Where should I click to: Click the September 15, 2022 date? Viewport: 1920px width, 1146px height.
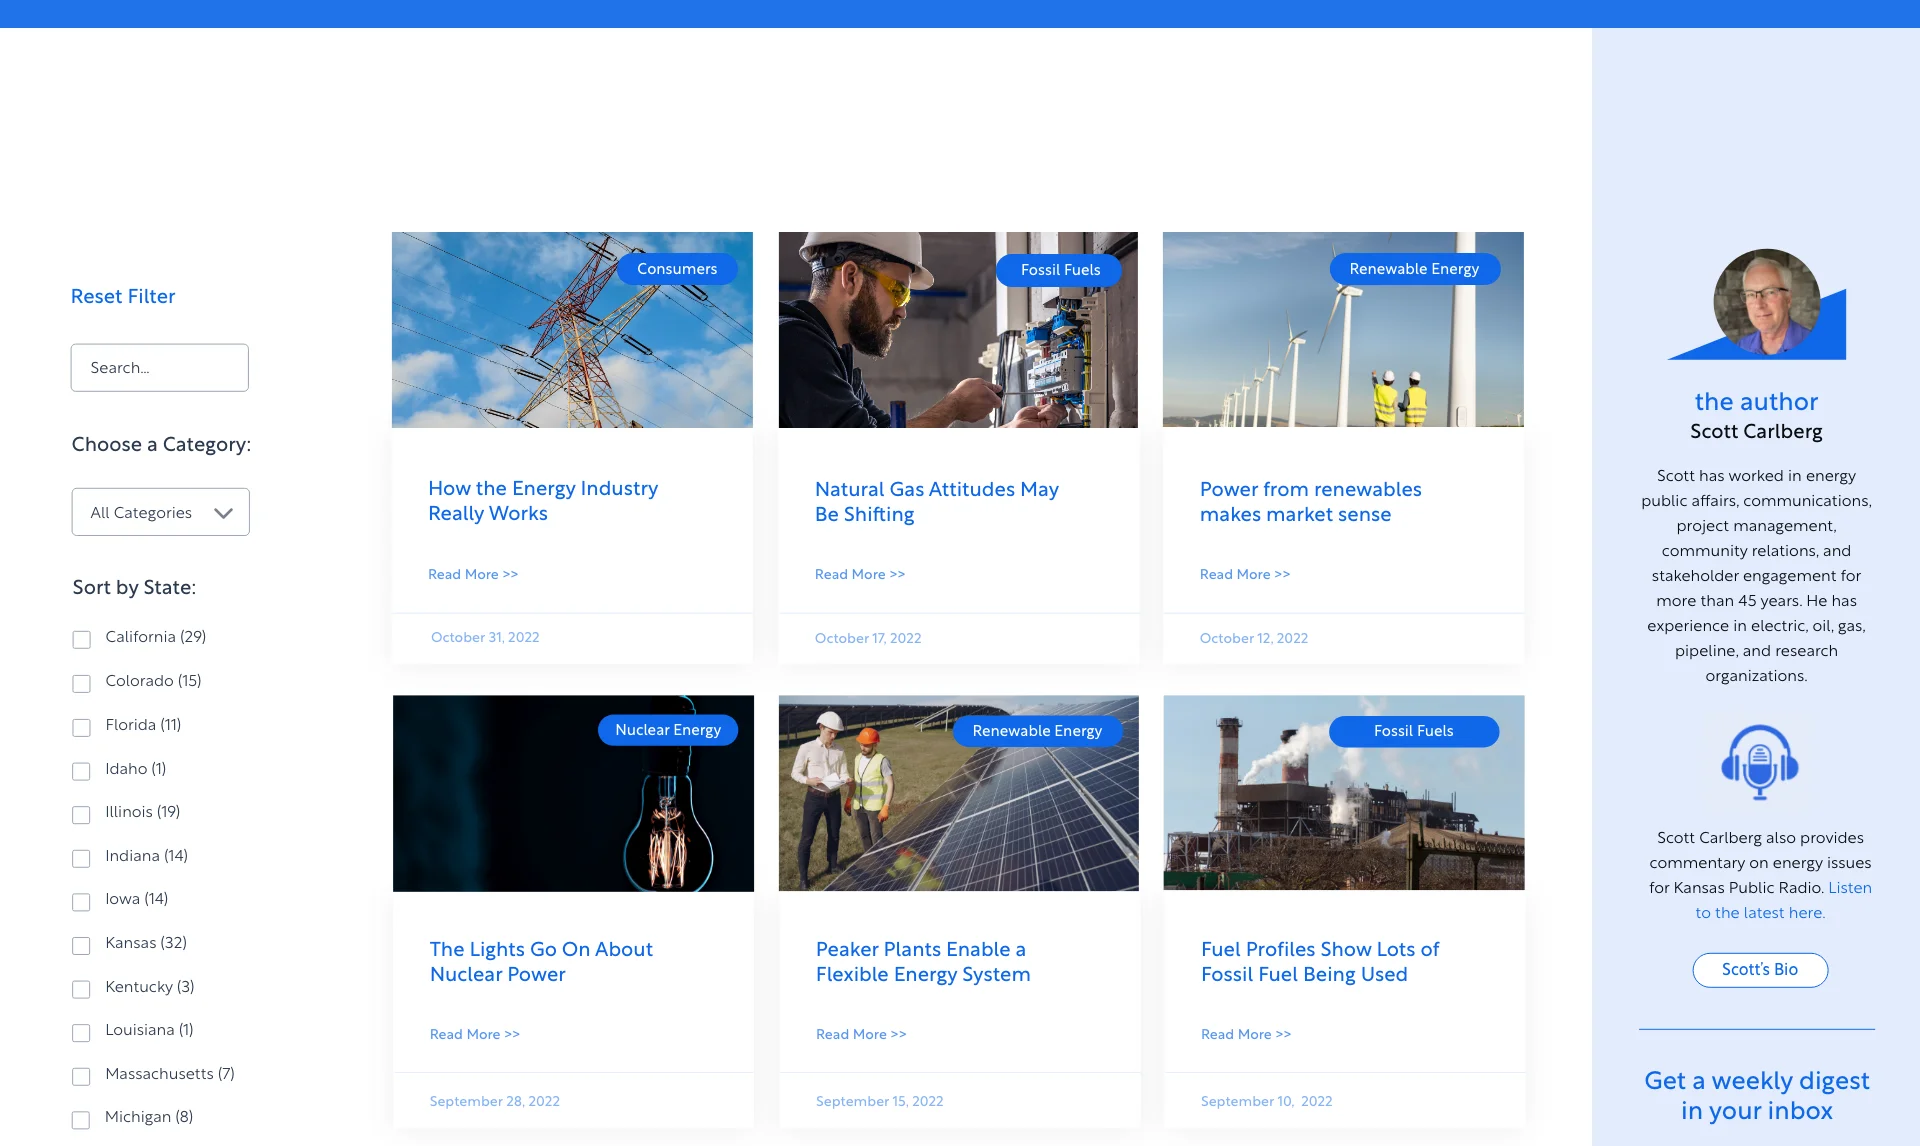tap(880, 1101)
